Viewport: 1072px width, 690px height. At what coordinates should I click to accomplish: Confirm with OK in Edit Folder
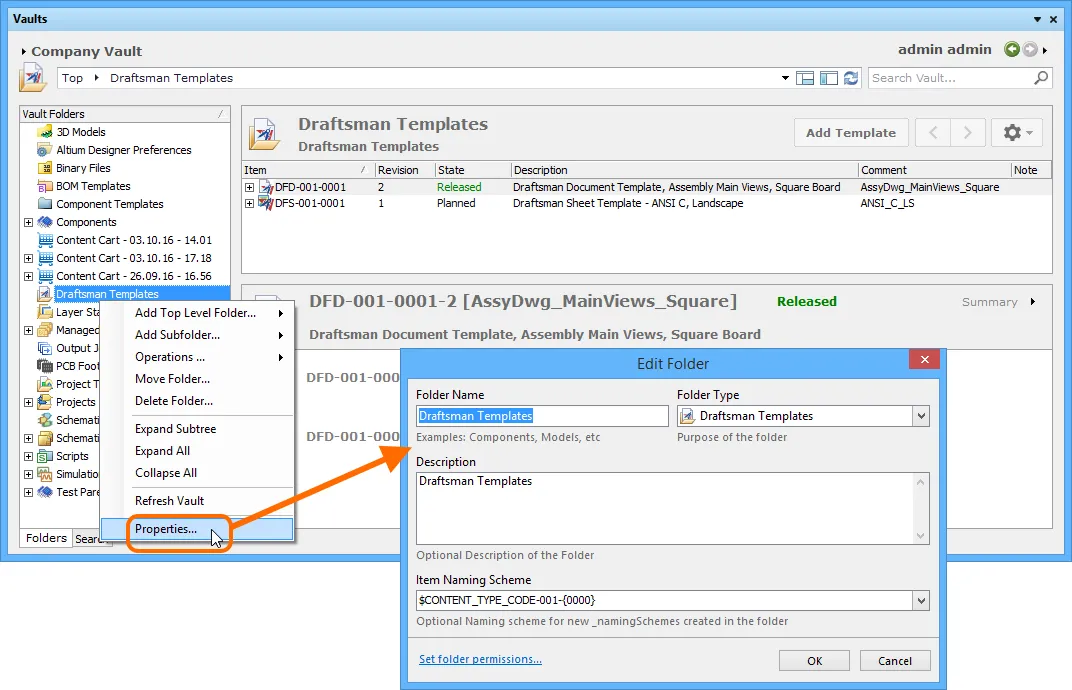[814, 661]
